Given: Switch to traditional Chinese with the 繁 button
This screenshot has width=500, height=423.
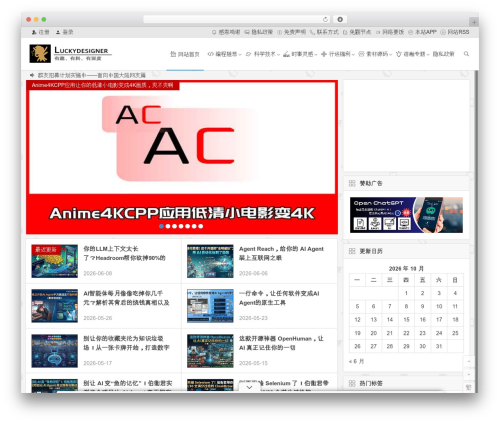Looking at the screenshot, I should [468, 387].
